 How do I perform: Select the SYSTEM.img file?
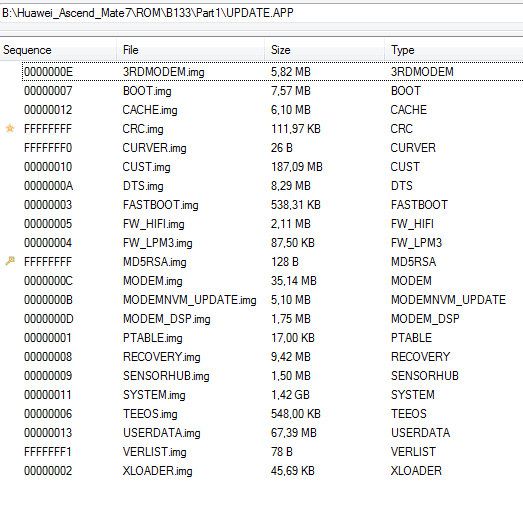(273, 395)
